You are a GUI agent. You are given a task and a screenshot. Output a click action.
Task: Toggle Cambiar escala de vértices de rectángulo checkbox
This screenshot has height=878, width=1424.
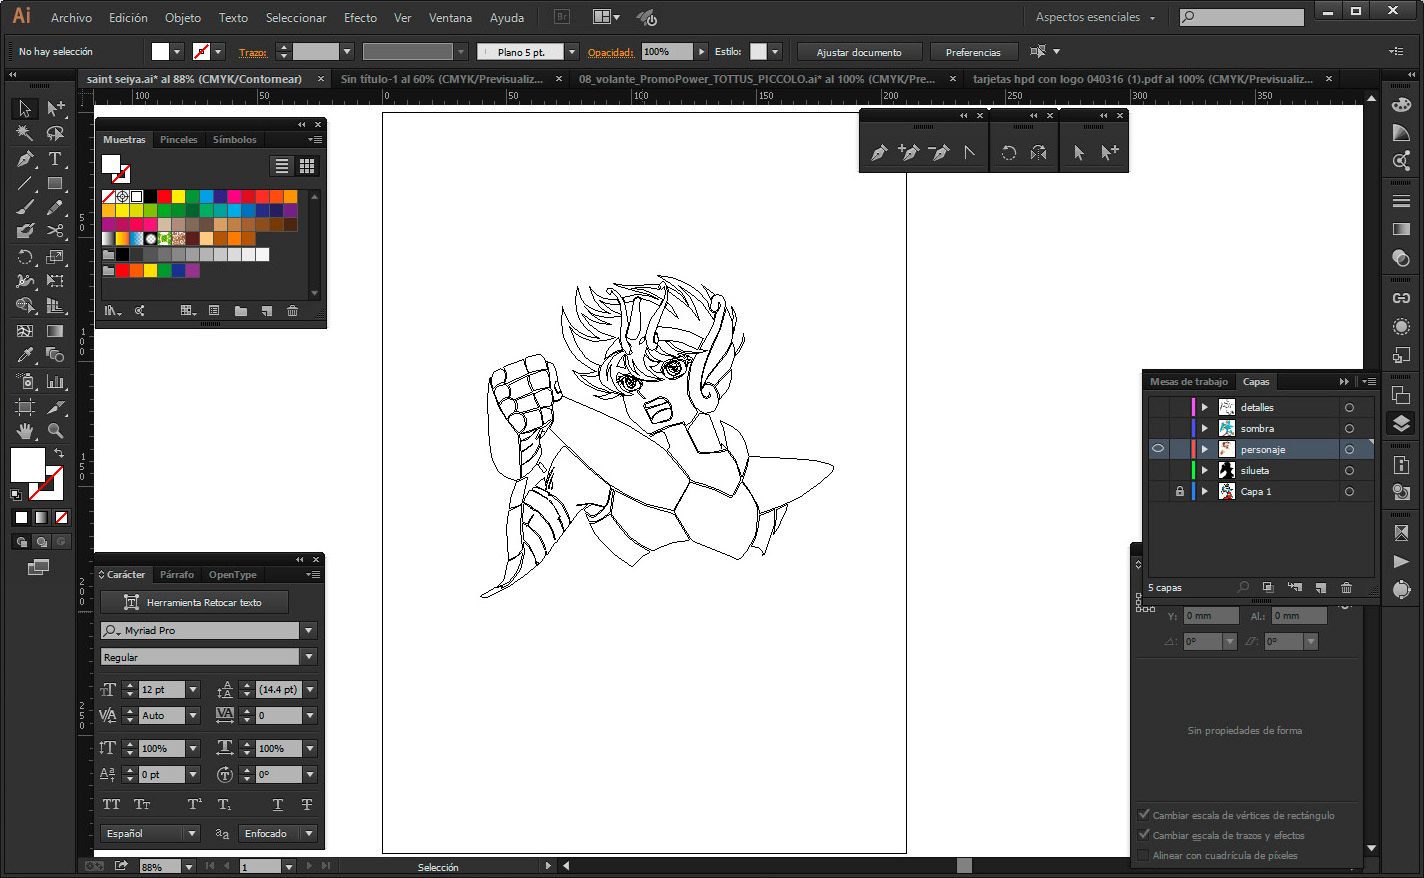[x=1144, y=815]
